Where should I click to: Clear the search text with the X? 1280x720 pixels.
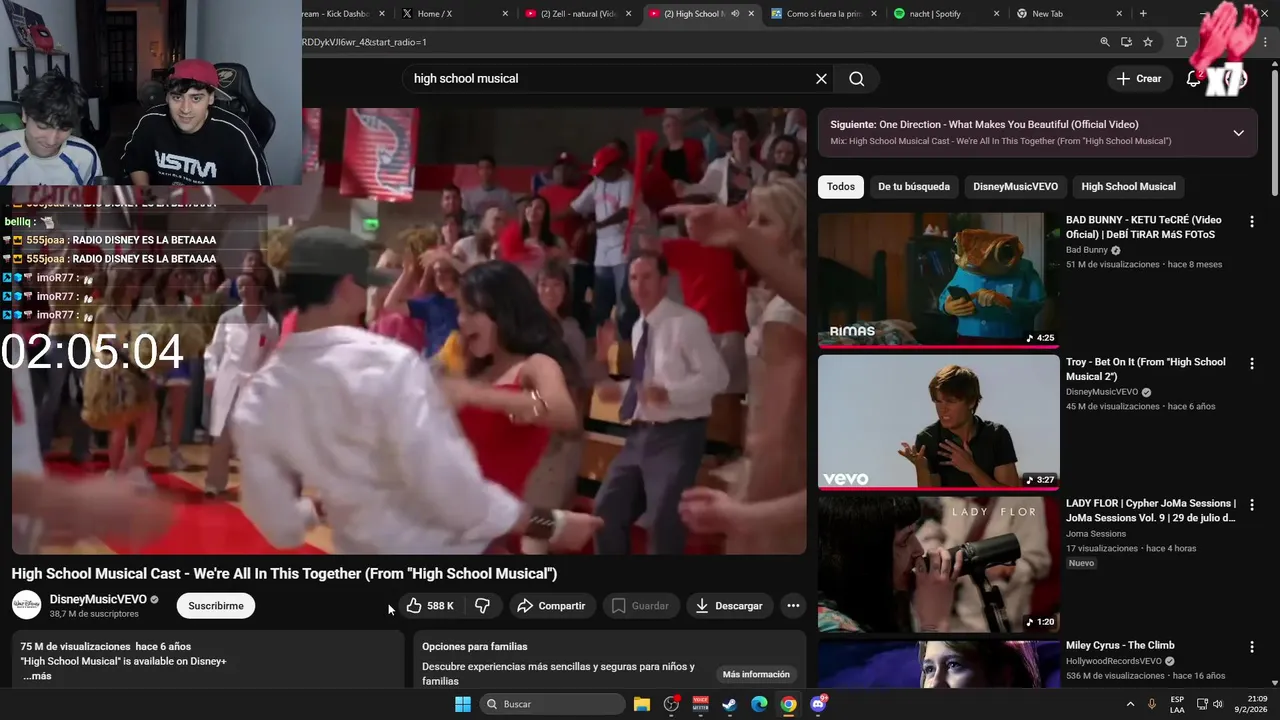click(x=821, y=79)
